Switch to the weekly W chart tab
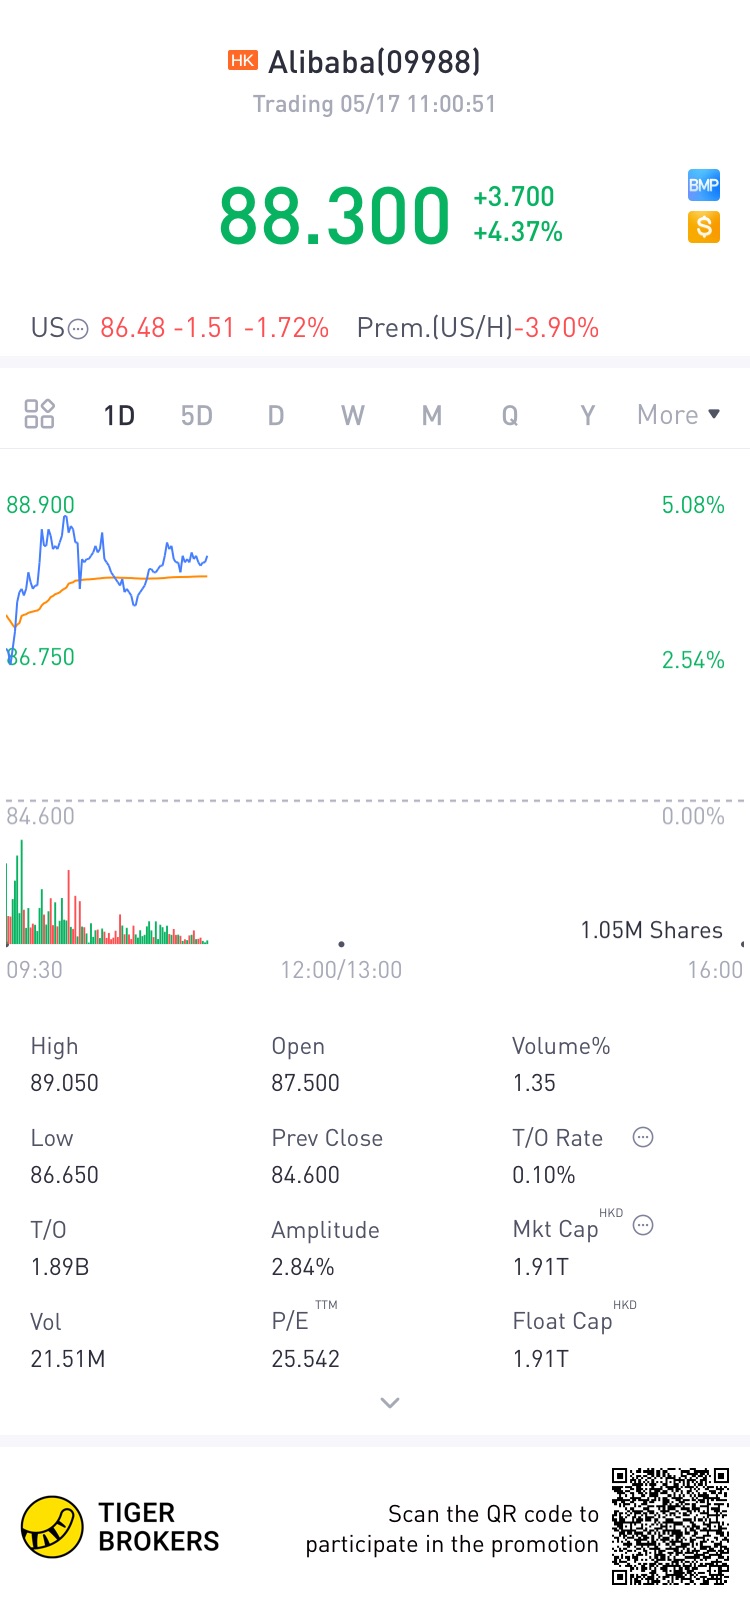750x1607 pixels. click(x=353, y=416)
